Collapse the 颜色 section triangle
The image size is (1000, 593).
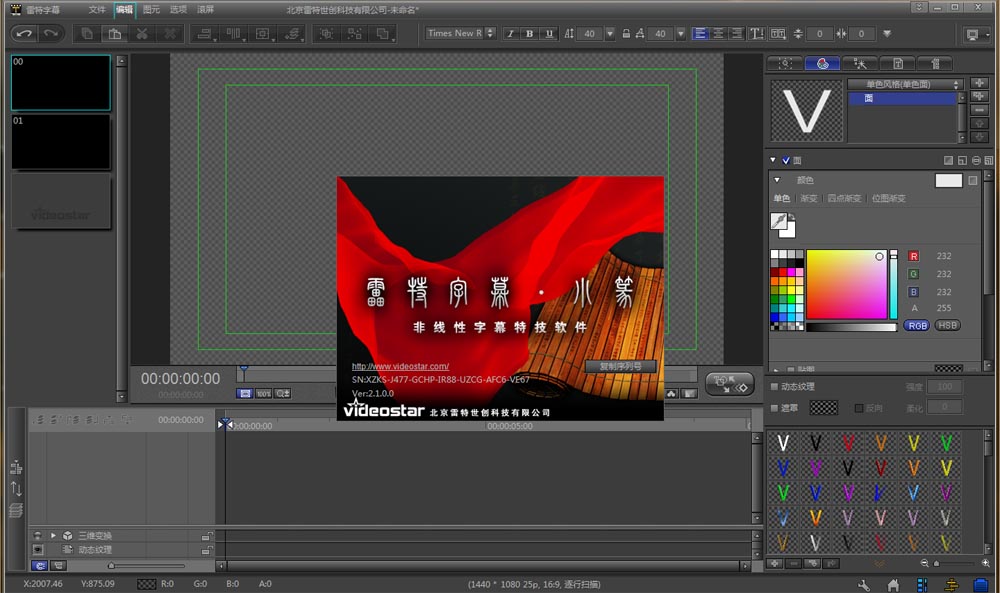click(777, 180)
